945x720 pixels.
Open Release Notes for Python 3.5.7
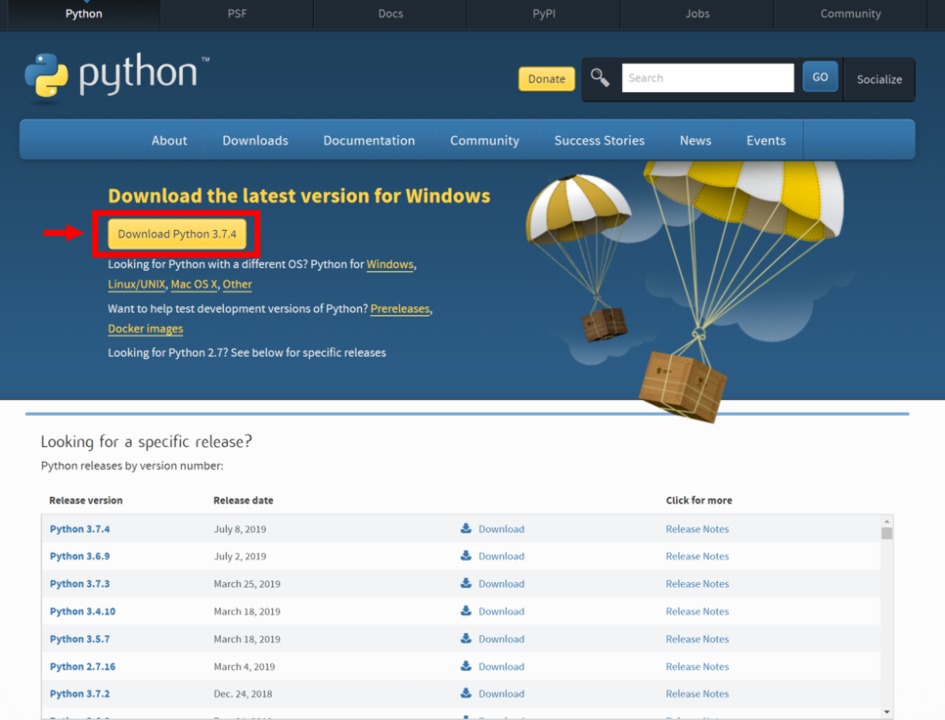pos(697,639)
